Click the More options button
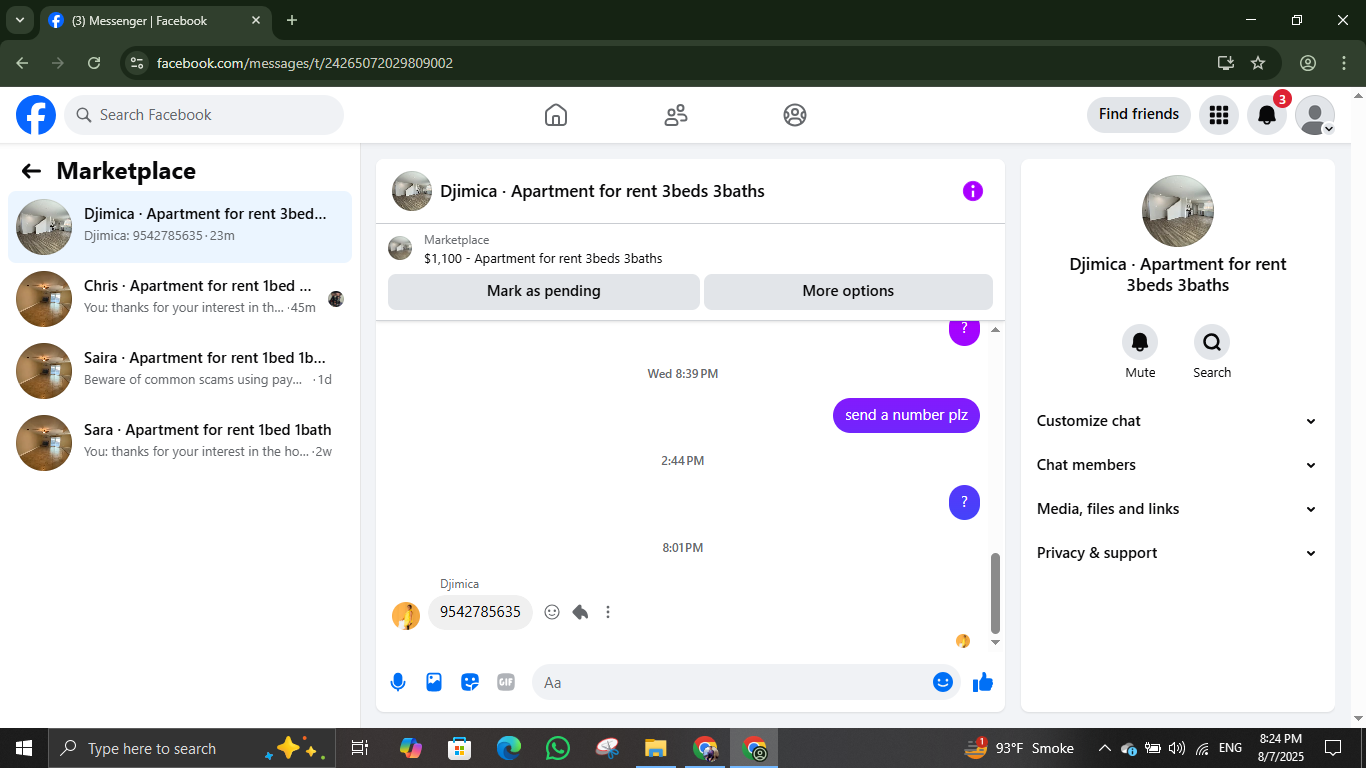This screenshot has height=768, width=1366. (x=848, y=291)
